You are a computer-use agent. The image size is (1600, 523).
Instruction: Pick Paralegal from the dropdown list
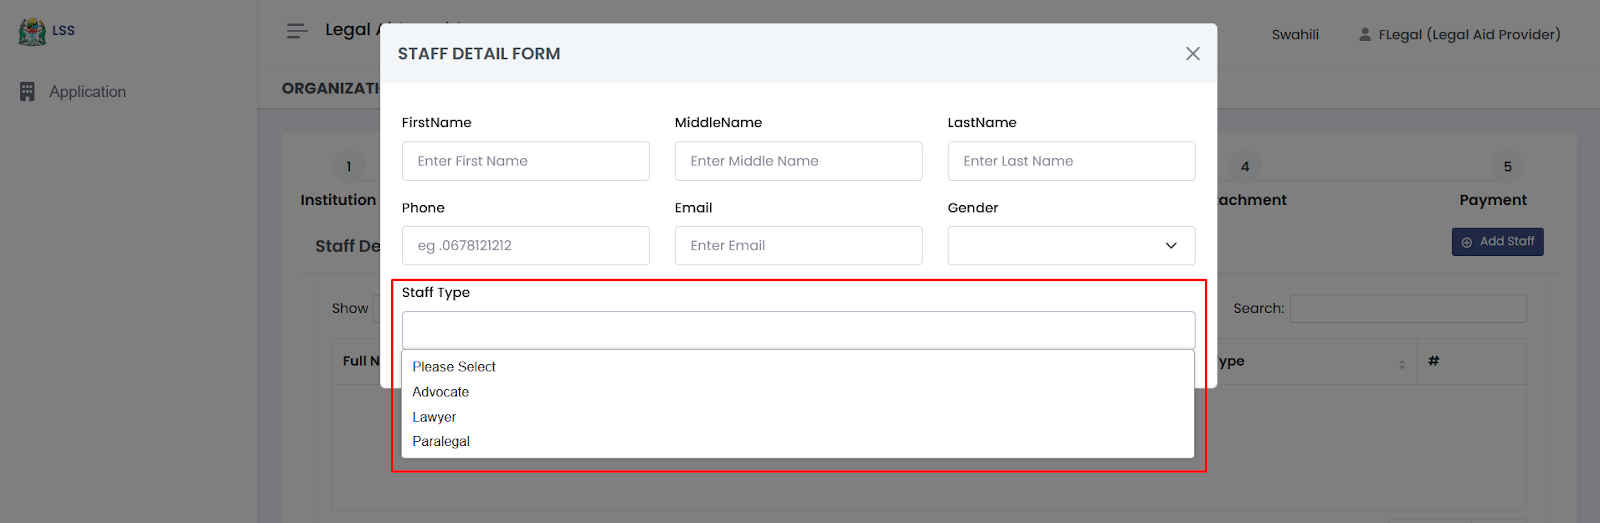click(x=441, y=441)
